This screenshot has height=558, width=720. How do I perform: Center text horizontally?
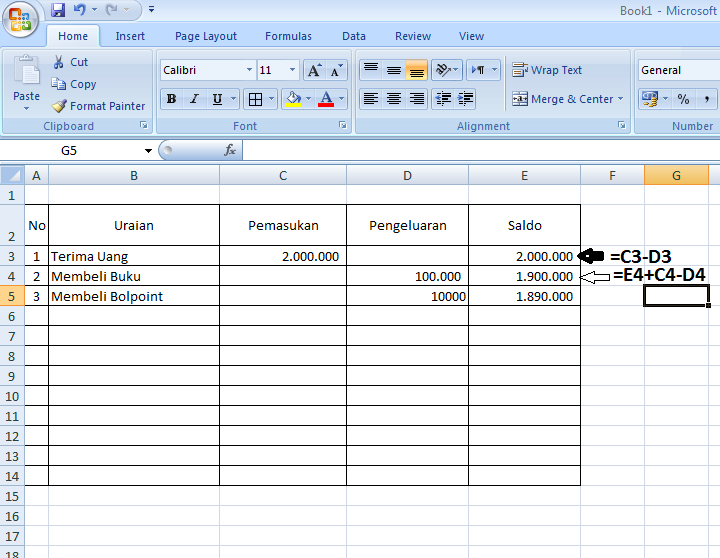[394, 99]
